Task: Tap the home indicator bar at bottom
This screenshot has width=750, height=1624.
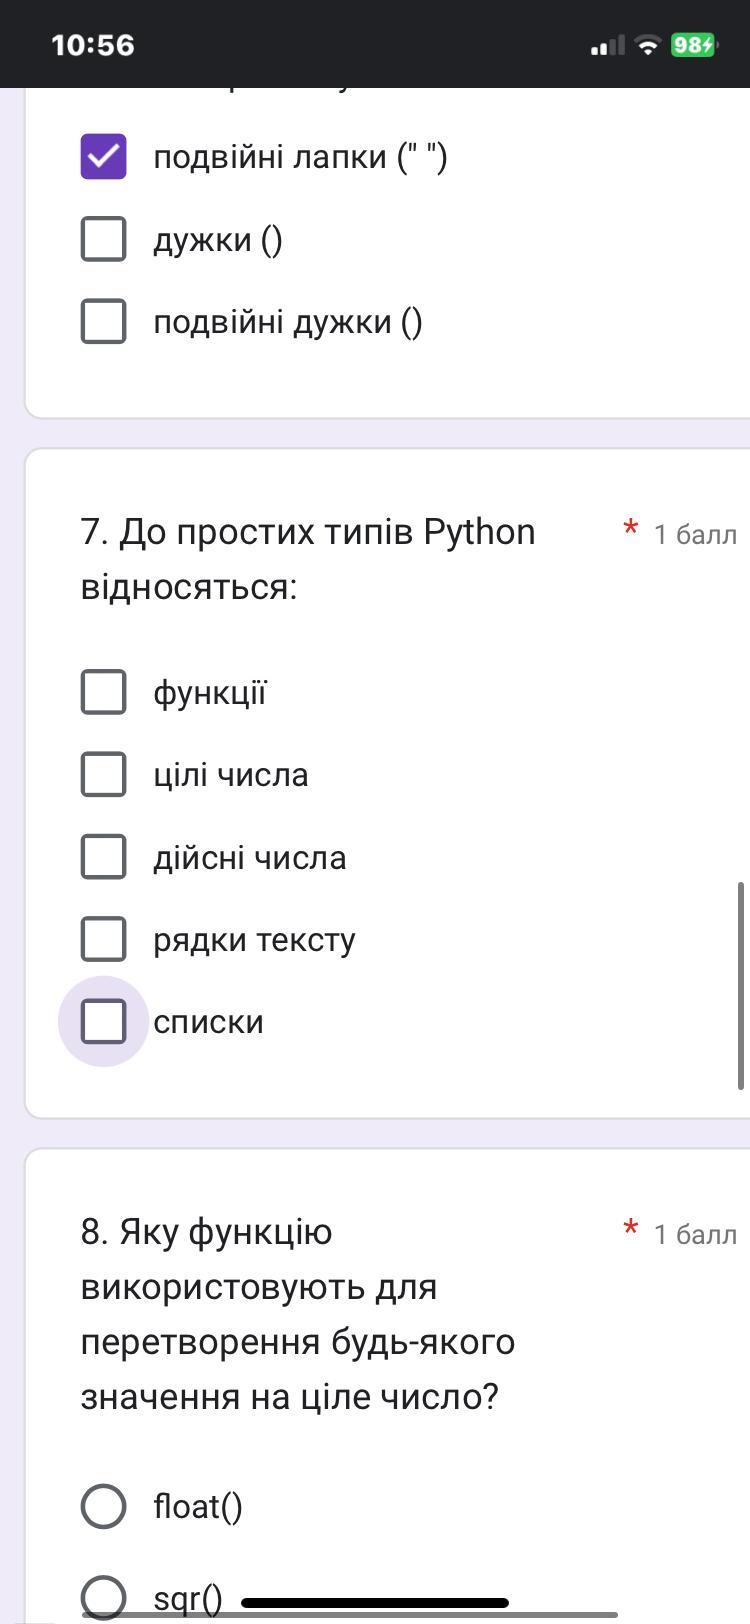Action: point(375,1603)
